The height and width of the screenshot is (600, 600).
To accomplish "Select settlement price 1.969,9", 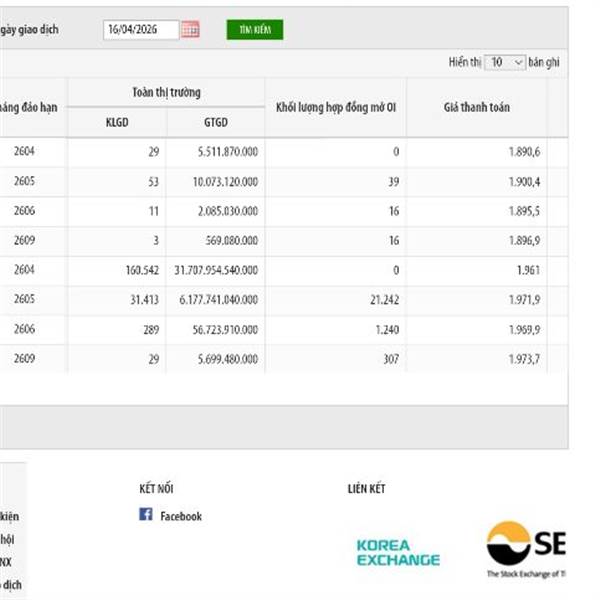I will (524, 329).
